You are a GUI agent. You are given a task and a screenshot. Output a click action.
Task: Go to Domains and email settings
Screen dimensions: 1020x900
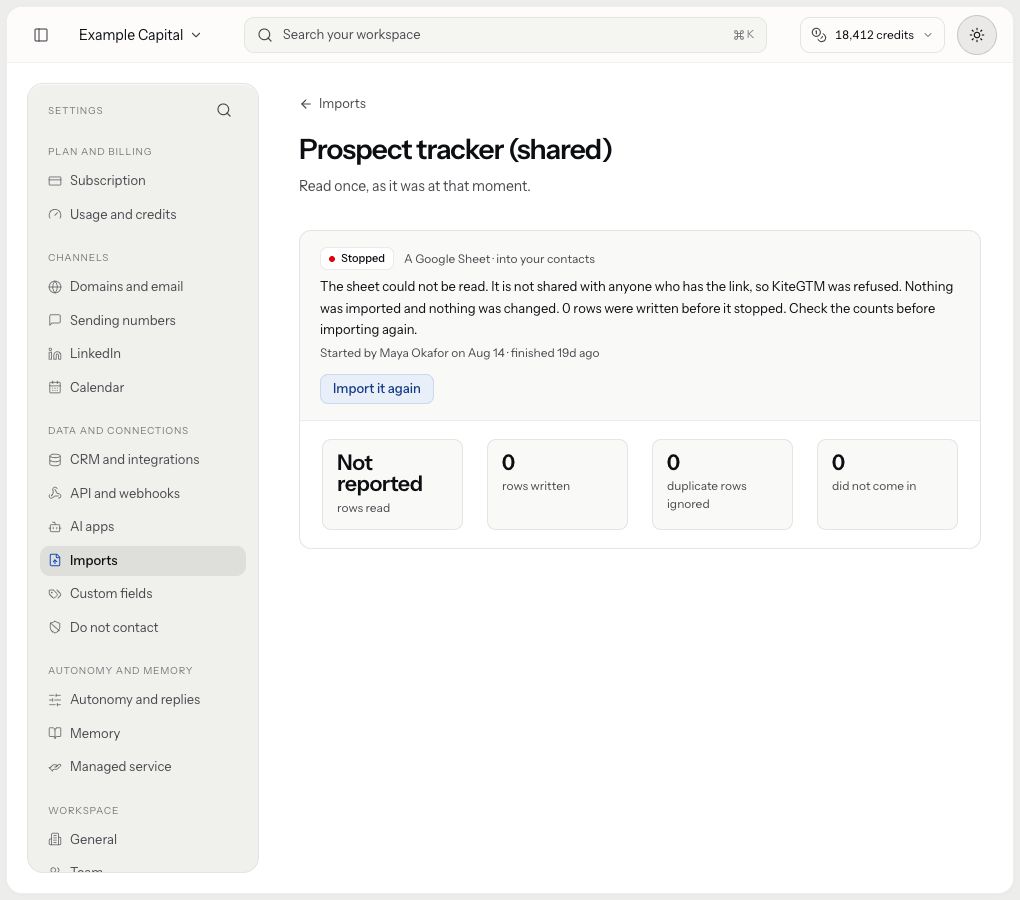coord(143,287)
